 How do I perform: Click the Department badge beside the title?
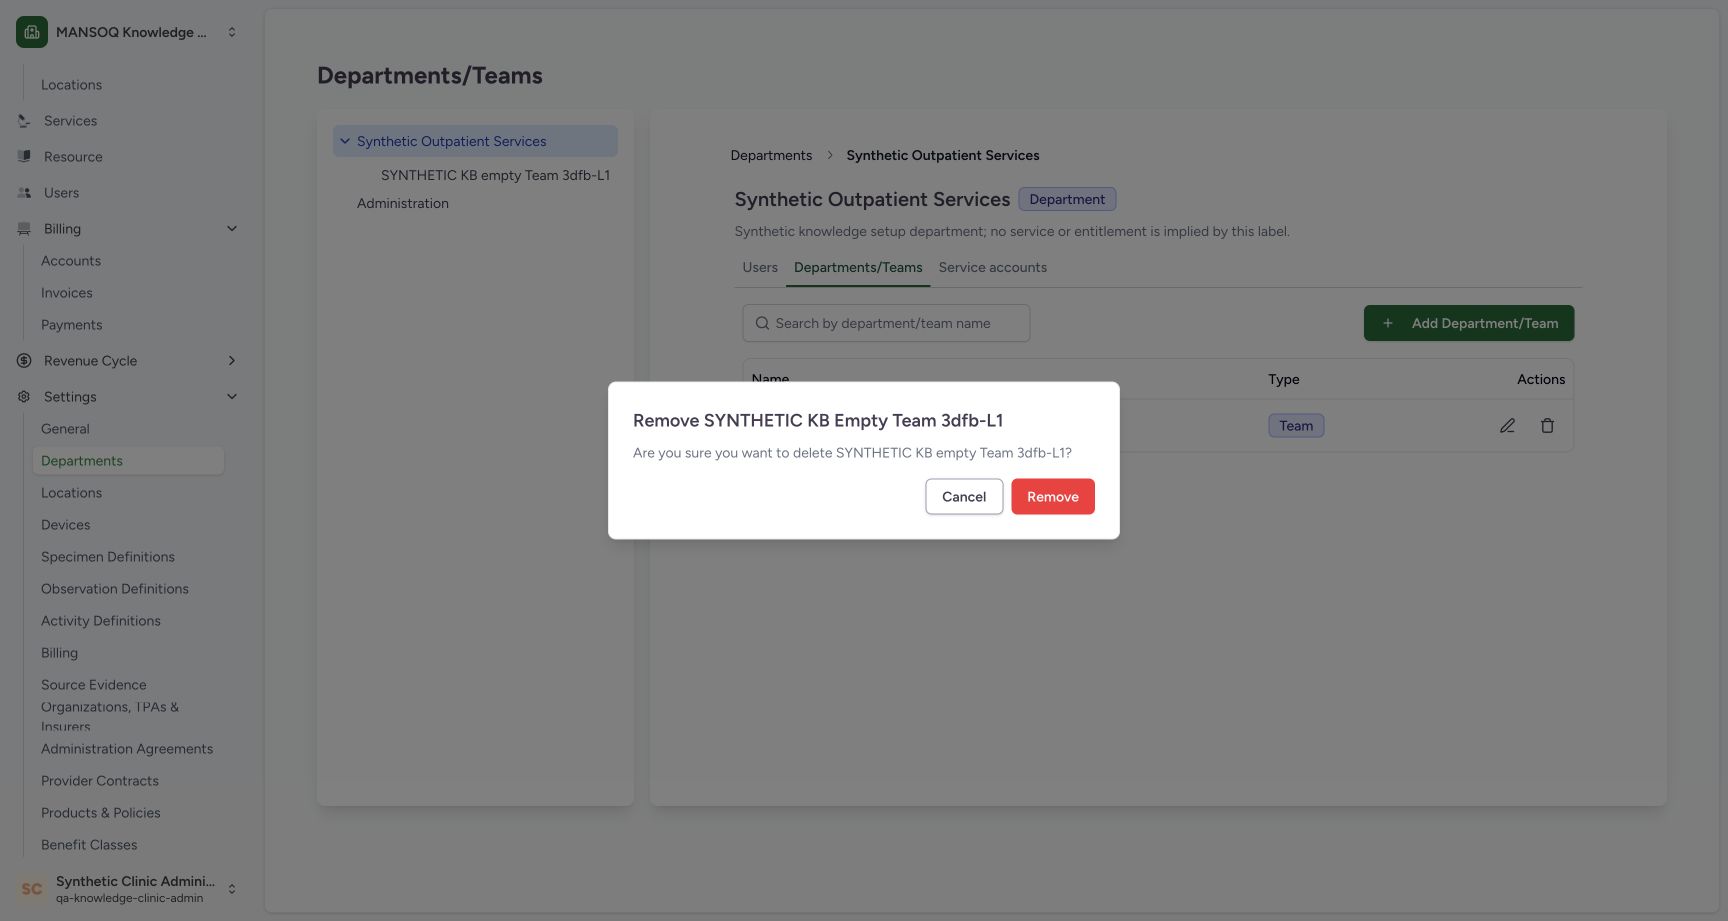(x=1067, y=199)
